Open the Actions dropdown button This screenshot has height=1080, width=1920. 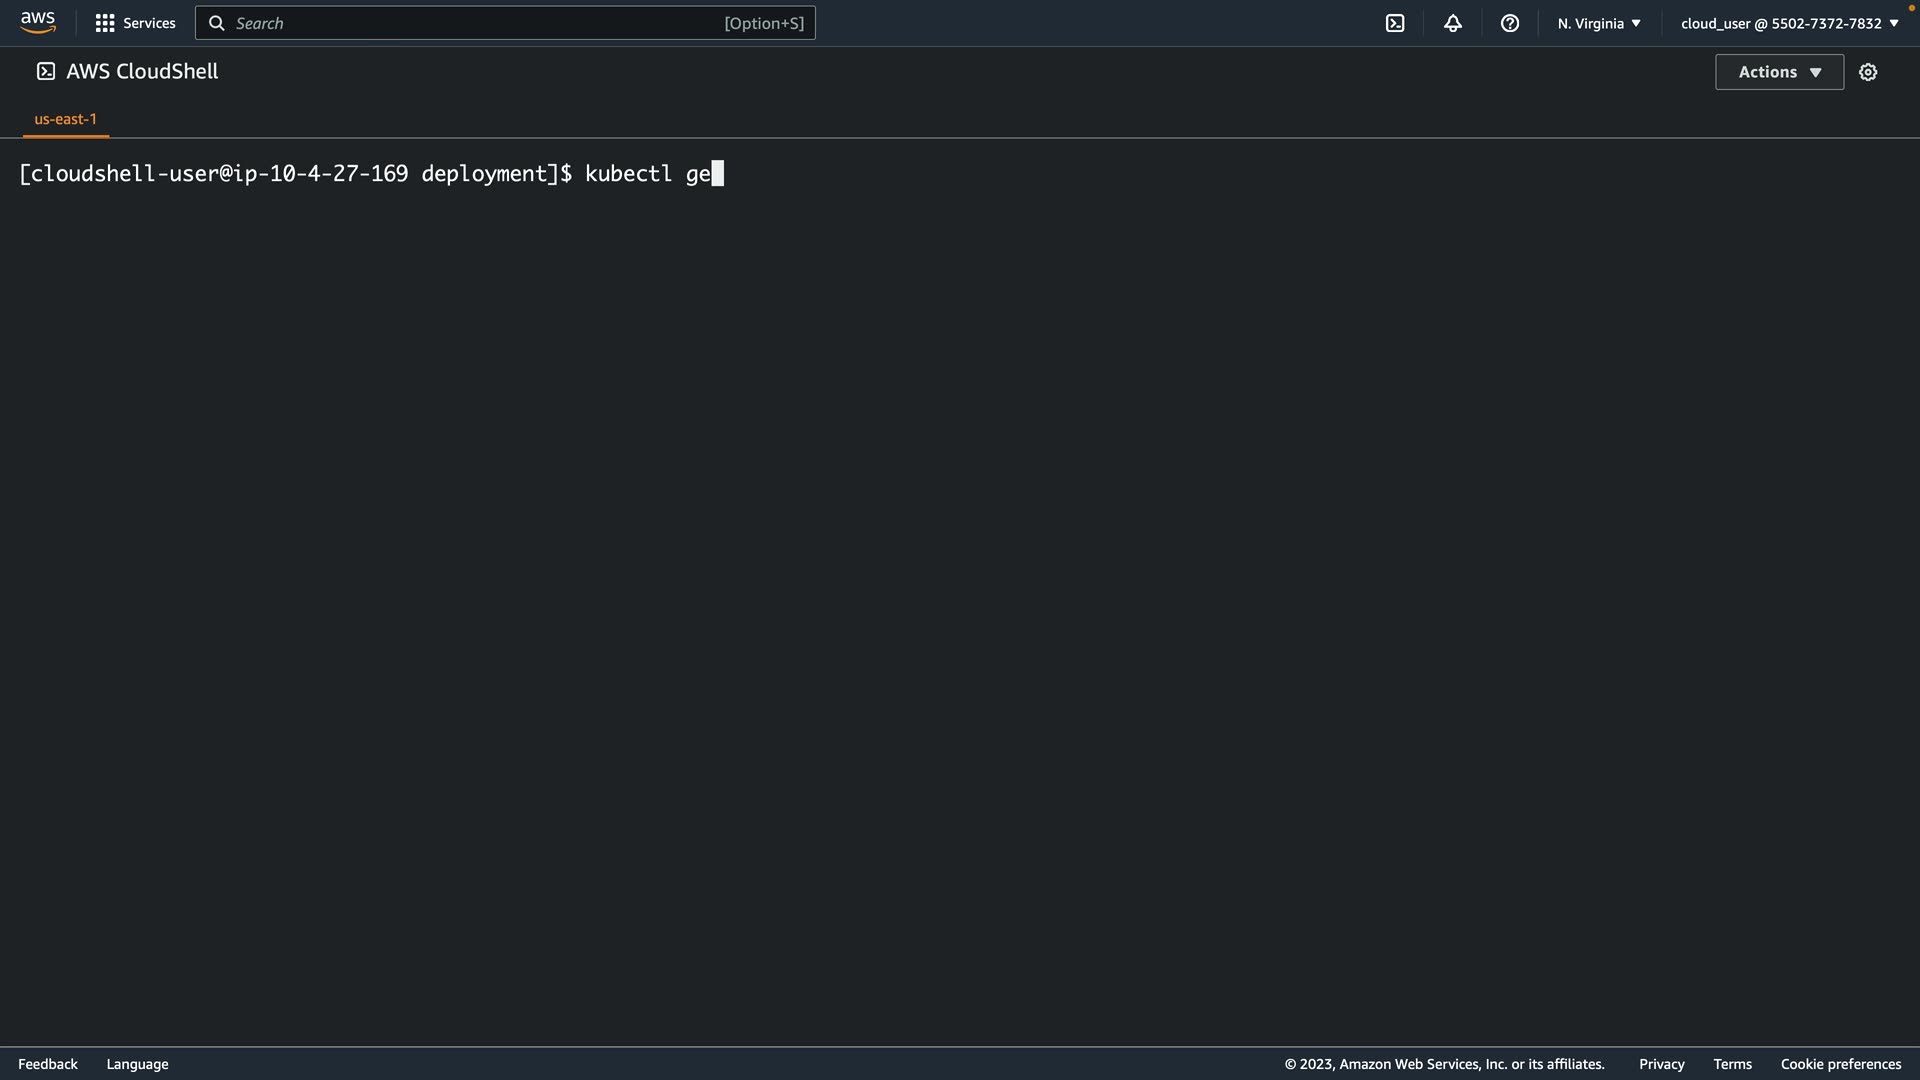[x=1779, y=72]
